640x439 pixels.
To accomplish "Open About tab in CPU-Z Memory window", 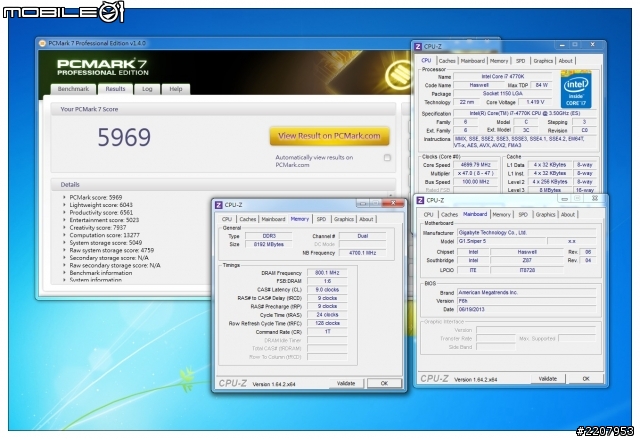I will [x=366, y=219].
